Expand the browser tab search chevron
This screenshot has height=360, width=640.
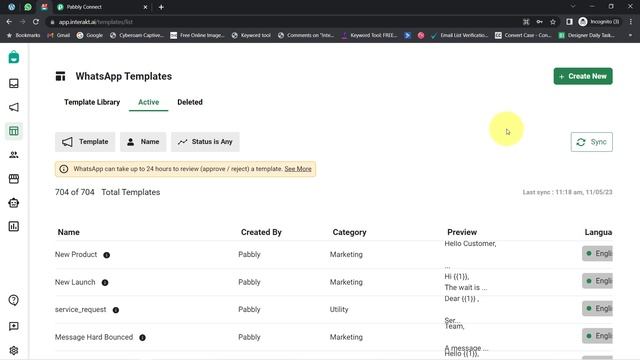[573, 7]
